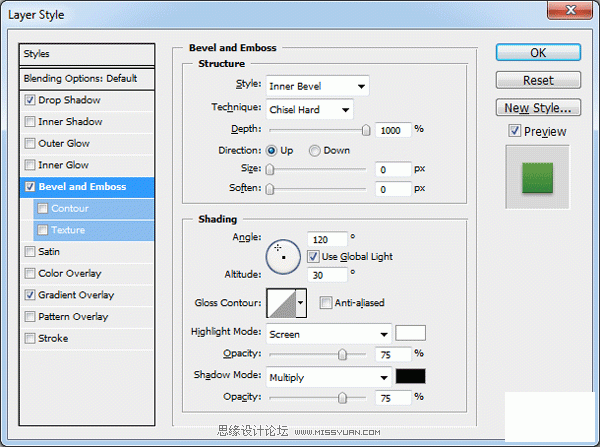The image size is (600, 447).
Task: Click the Depth slider handle
Action: [366, 130]
